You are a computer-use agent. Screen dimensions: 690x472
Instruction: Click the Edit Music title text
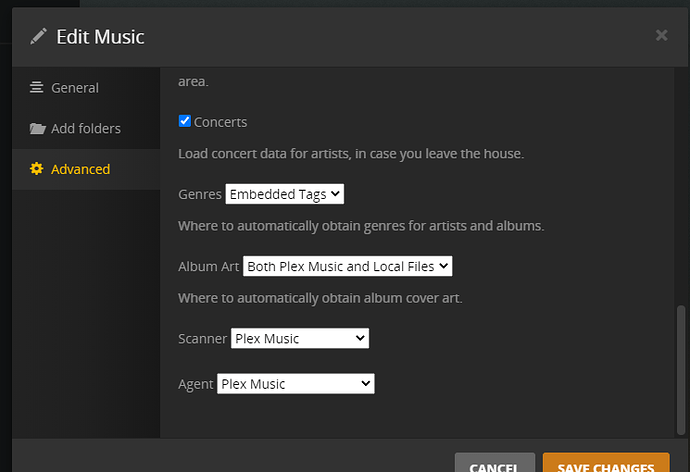click(100, 37)
